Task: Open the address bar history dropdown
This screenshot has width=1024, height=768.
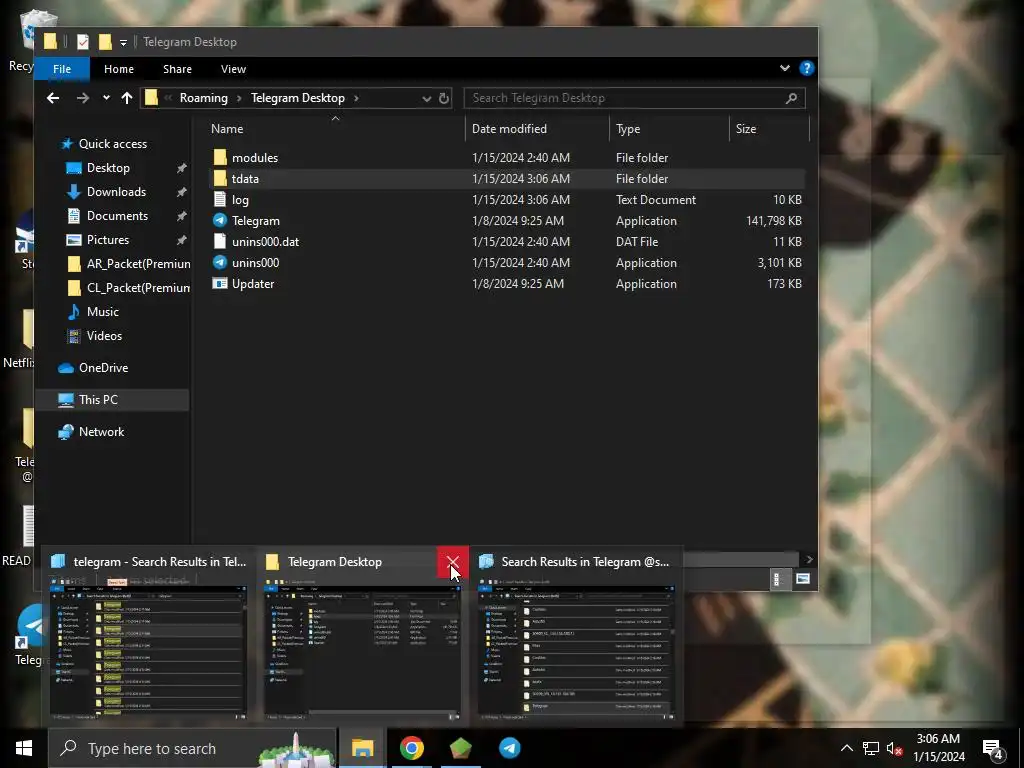Action: [x=426, y=99]
